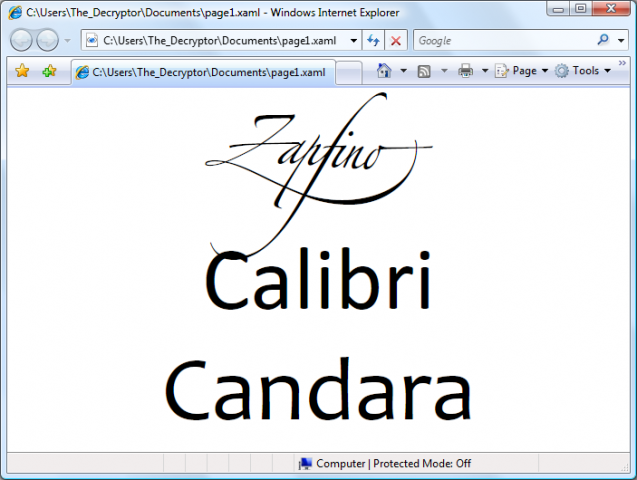Click the Home icon
This screenshot has height=480, width=637.
click(384, 71)
